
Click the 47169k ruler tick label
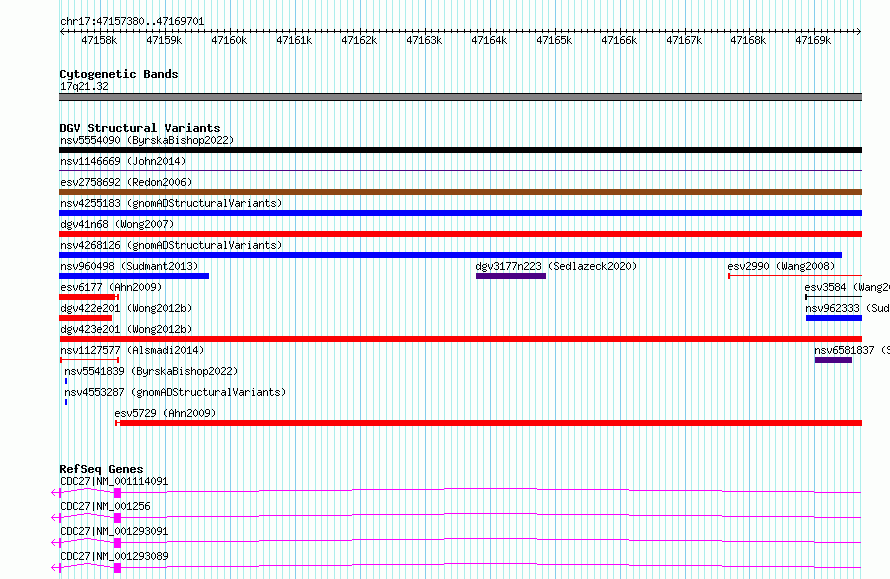813,40
